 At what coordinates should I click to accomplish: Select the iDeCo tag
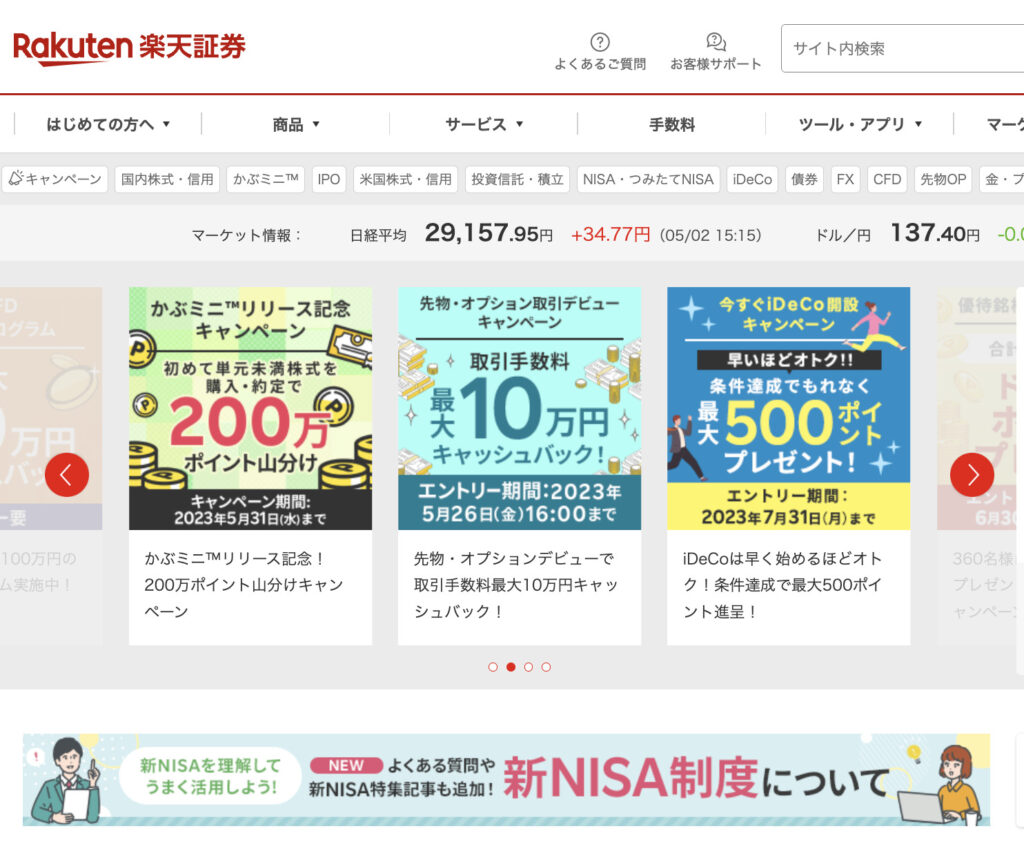[752, 179]
